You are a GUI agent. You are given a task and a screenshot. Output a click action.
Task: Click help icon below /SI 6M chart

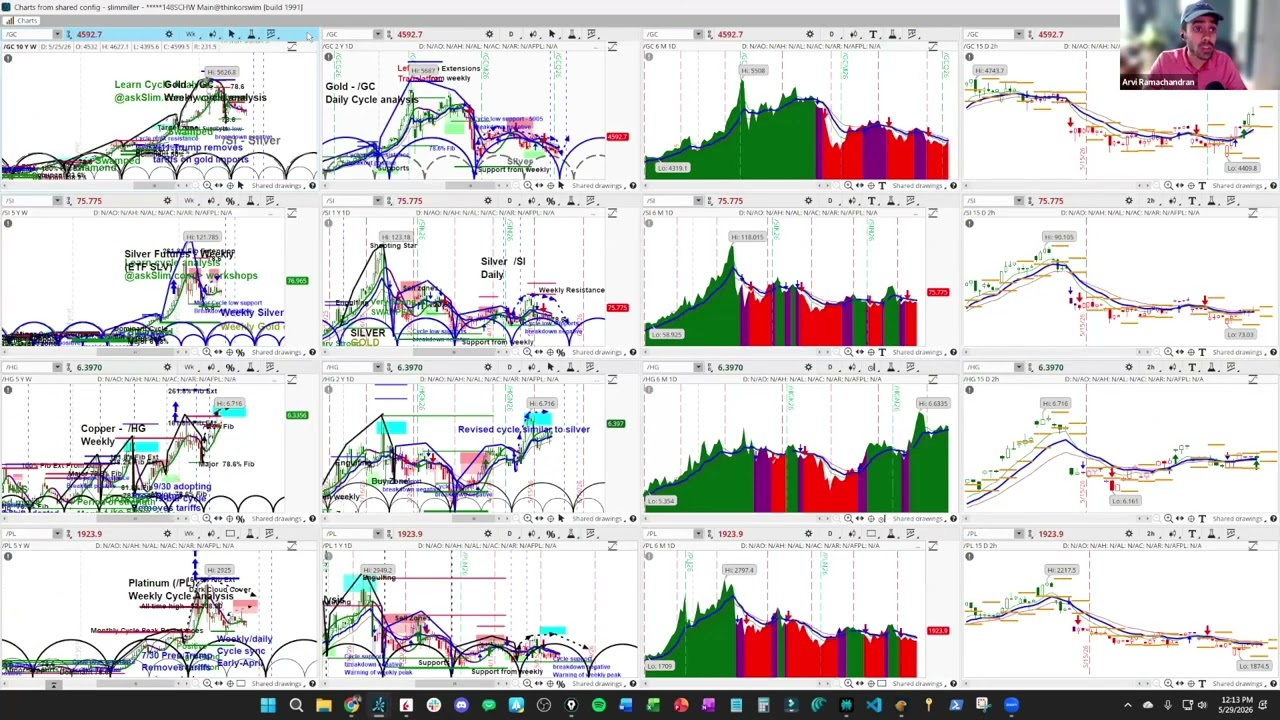pyautogui.click(x=953, y=352)
